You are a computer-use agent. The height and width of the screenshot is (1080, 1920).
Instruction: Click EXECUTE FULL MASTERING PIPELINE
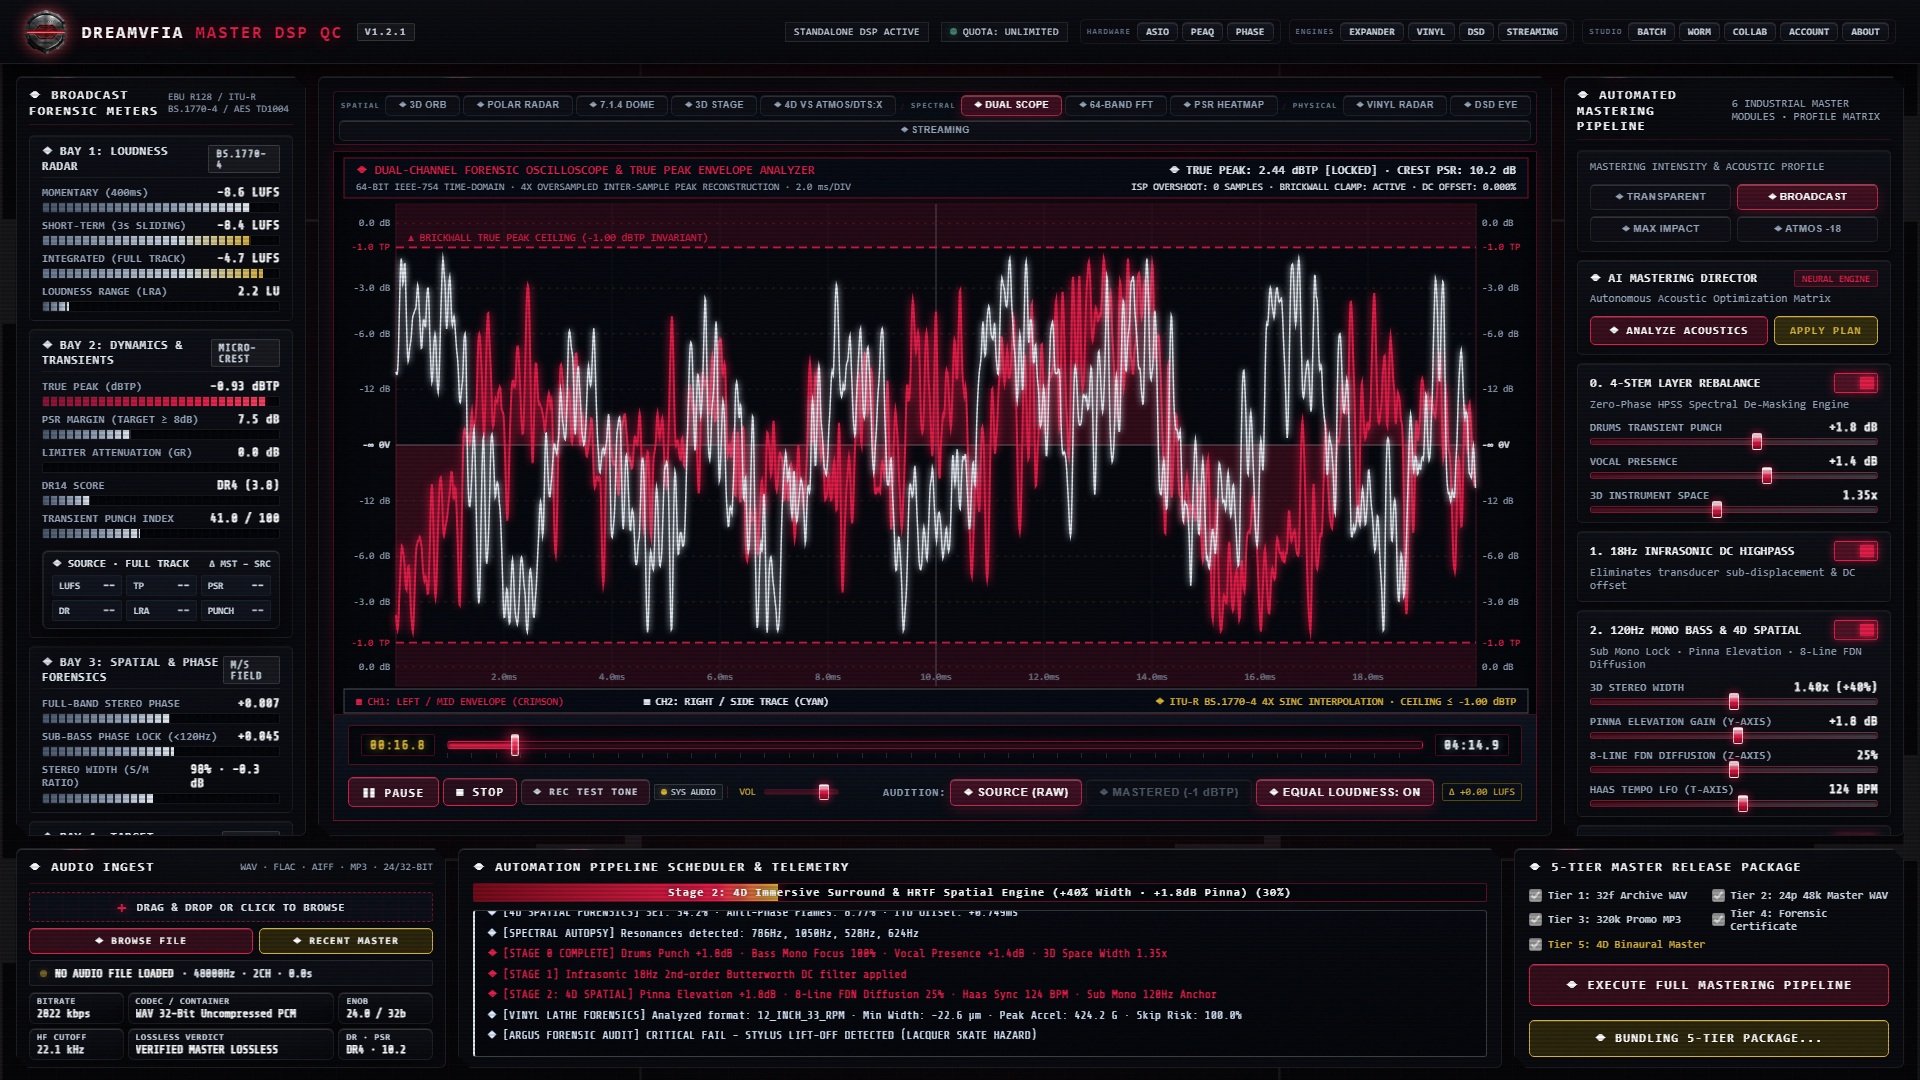click(x=1708, y=985)
